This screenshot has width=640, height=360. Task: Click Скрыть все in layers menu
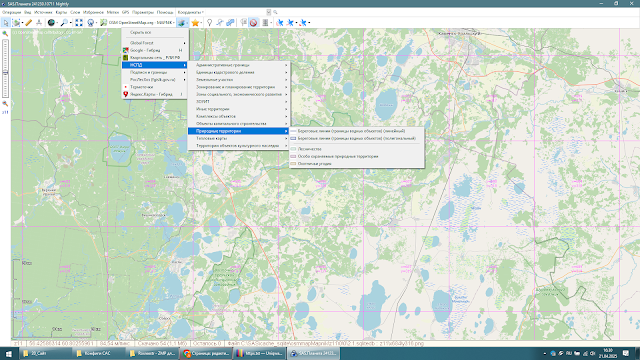155,32
